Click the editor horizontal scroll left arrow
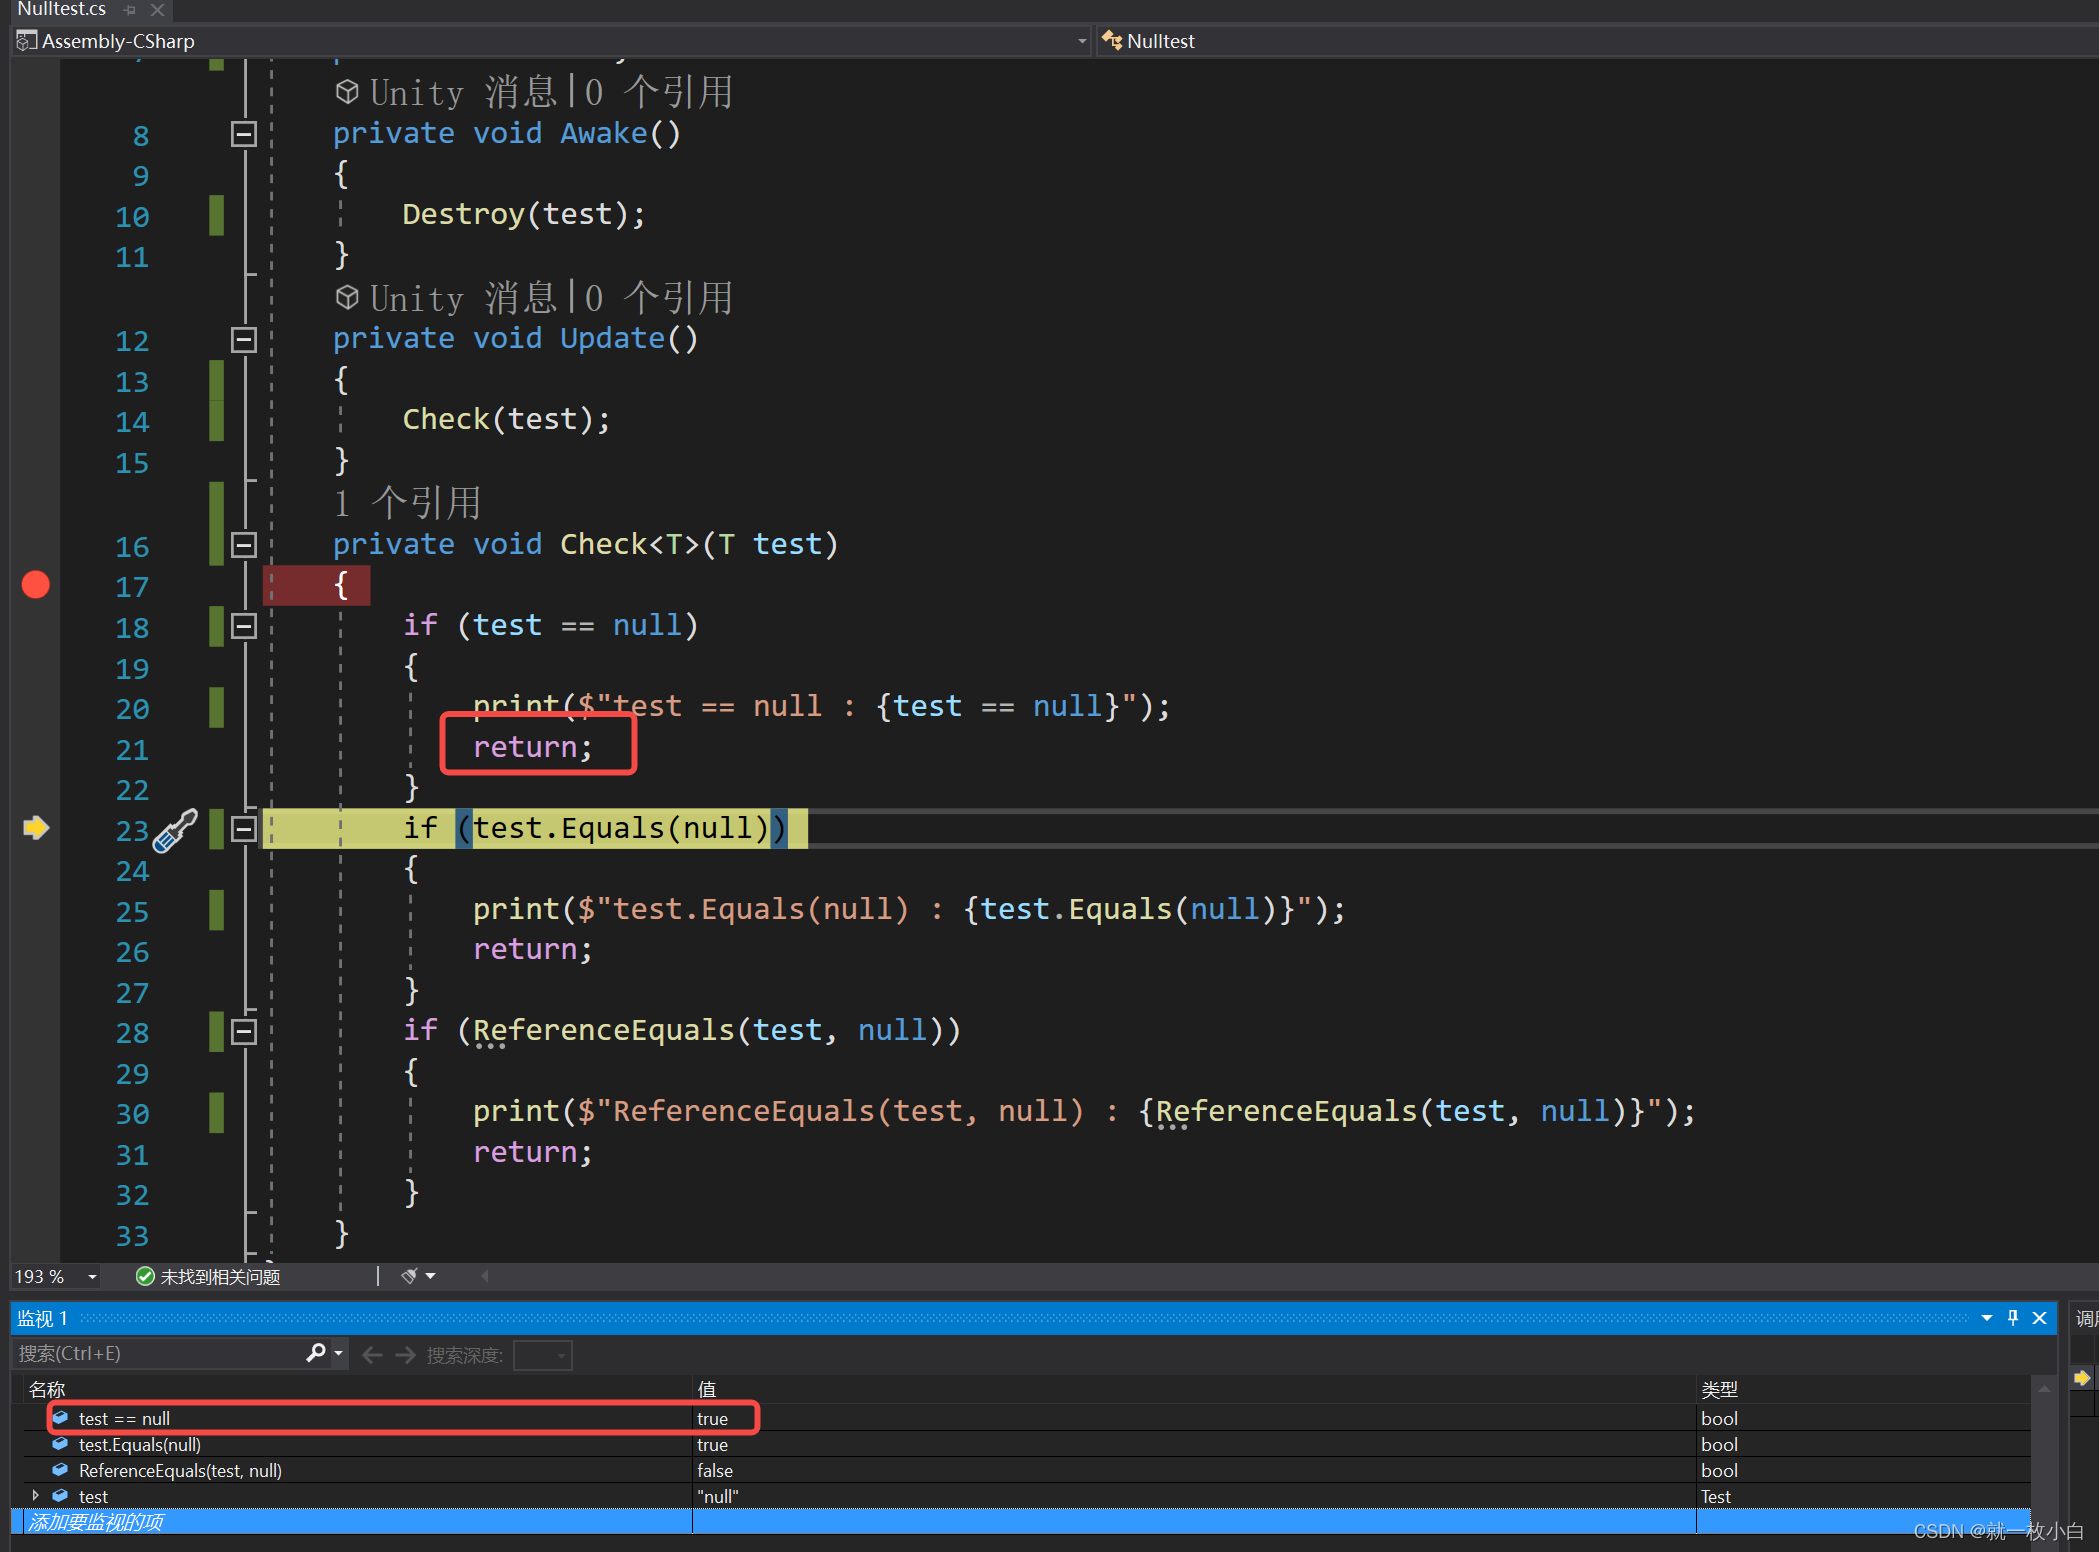Screen dimensions: 2099x1552 (486, 1276)
